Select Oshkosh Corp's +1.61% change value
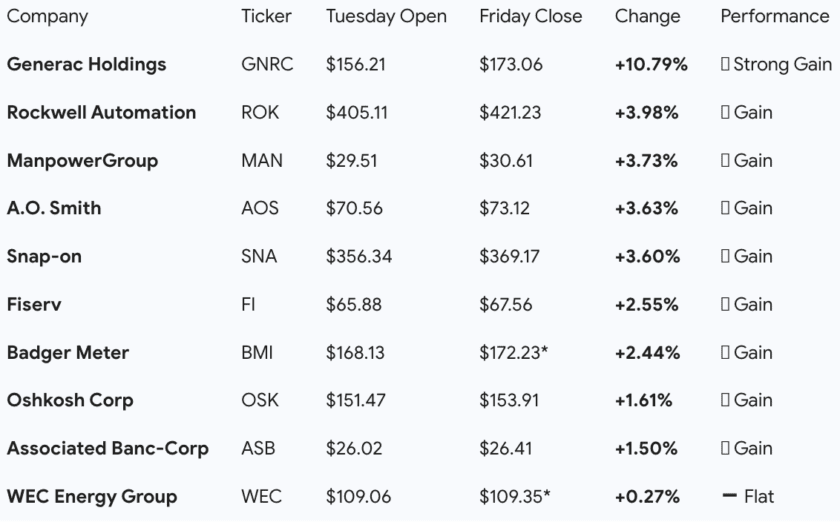This screenshot has width=840, height=522. pos(643,401)
